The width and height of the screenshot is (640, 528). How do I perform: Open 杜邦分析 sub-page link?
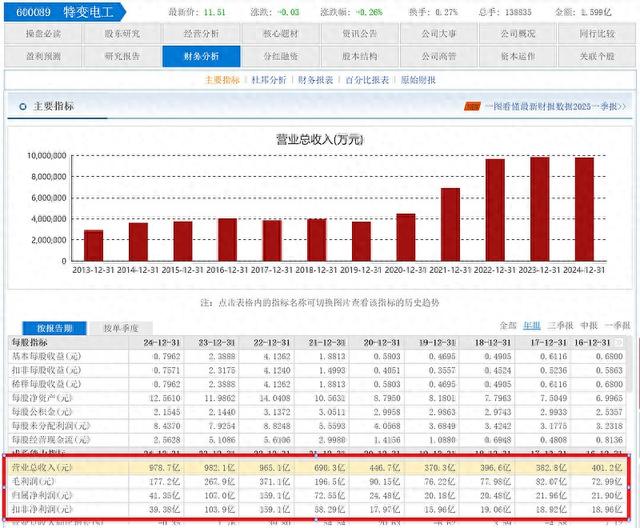coord(269,80)
